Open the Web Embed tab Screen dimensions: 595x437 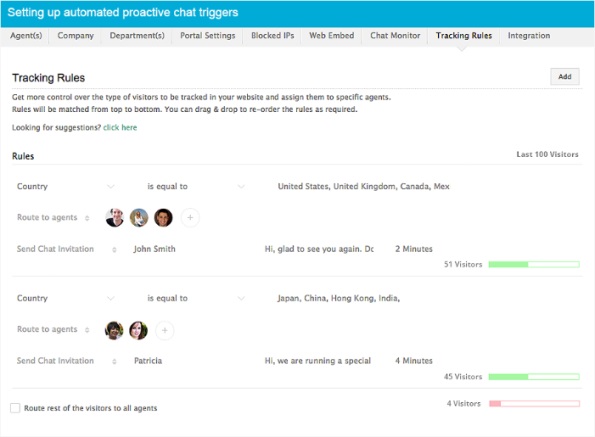pos(331,36)
